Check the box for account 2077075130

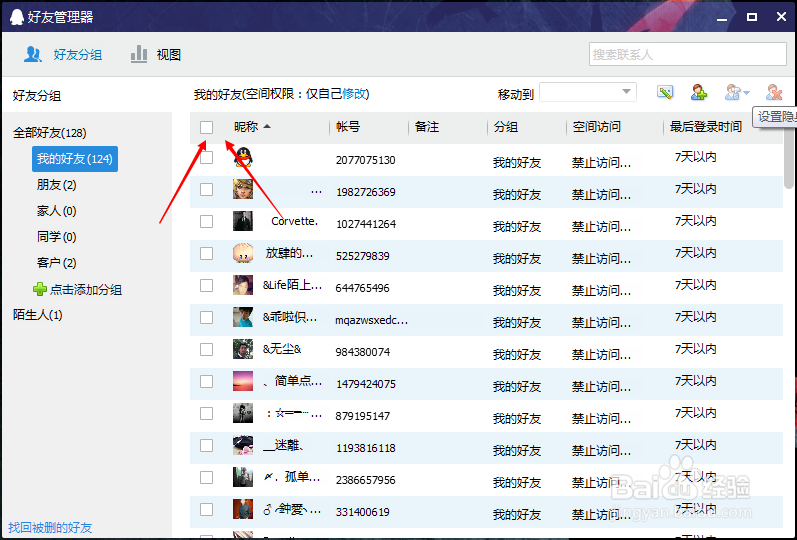[x=206, y=158]
